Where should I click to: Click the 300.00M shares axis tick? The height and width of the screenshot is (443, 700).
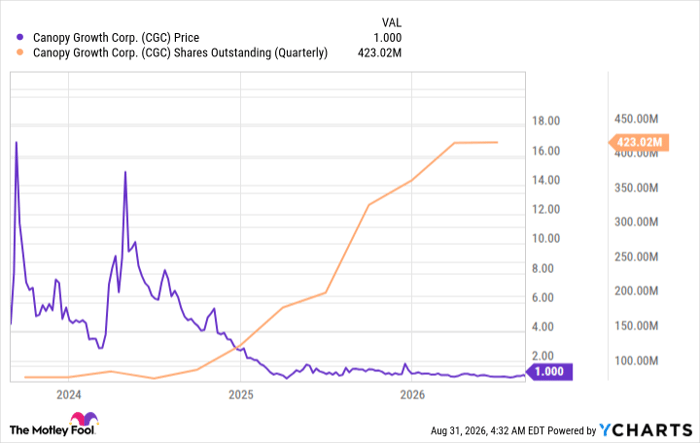(636, 222)
